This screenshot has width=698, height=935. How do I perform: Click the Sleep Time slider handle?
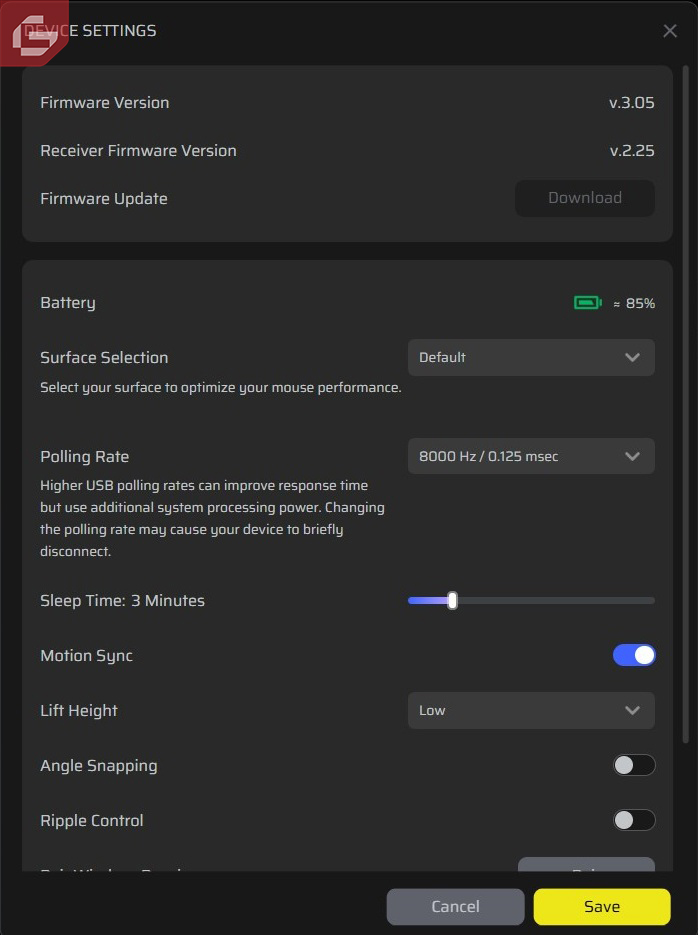pyautogui.click(x=452, y=600)
